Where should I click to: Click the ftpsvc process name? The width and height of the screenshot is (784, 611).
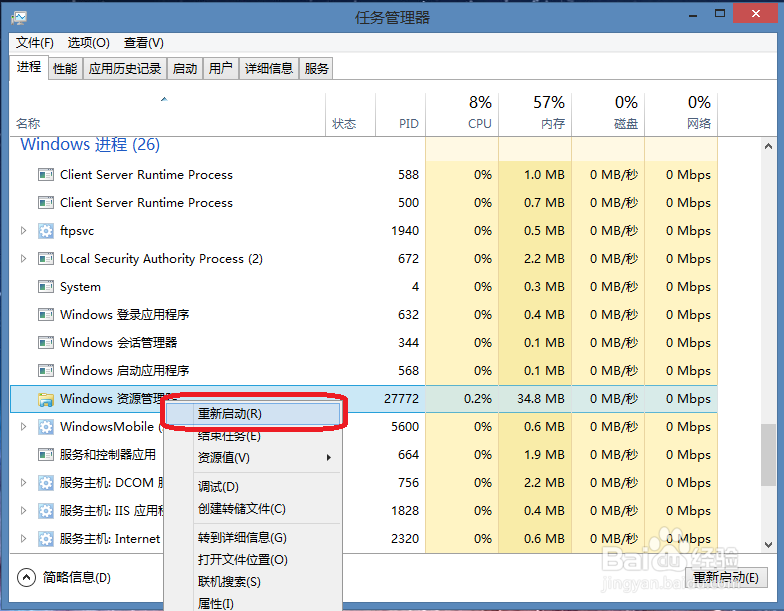[77, 230]
